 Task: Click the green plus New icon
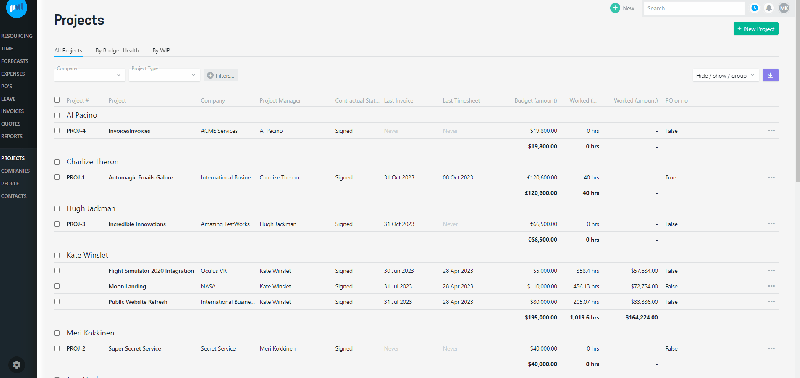point(615,8)
